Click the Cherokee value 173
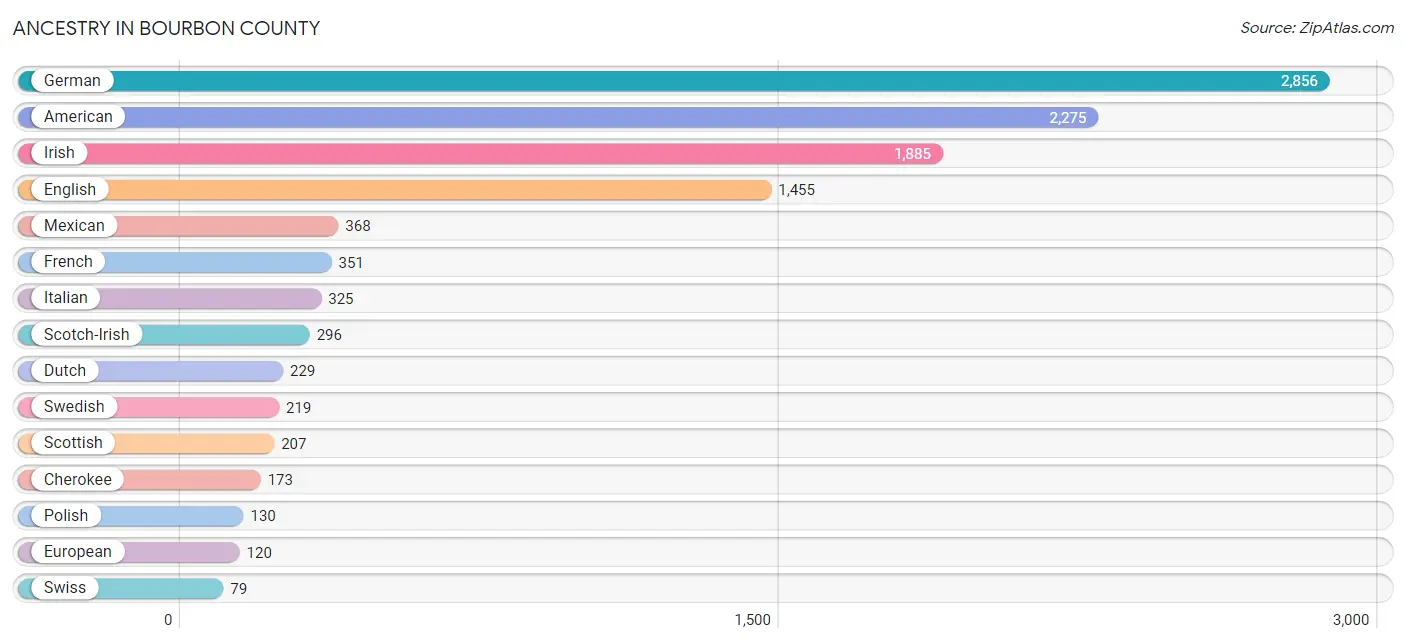The image size is (1406, 644). click(x=280, y=480)
